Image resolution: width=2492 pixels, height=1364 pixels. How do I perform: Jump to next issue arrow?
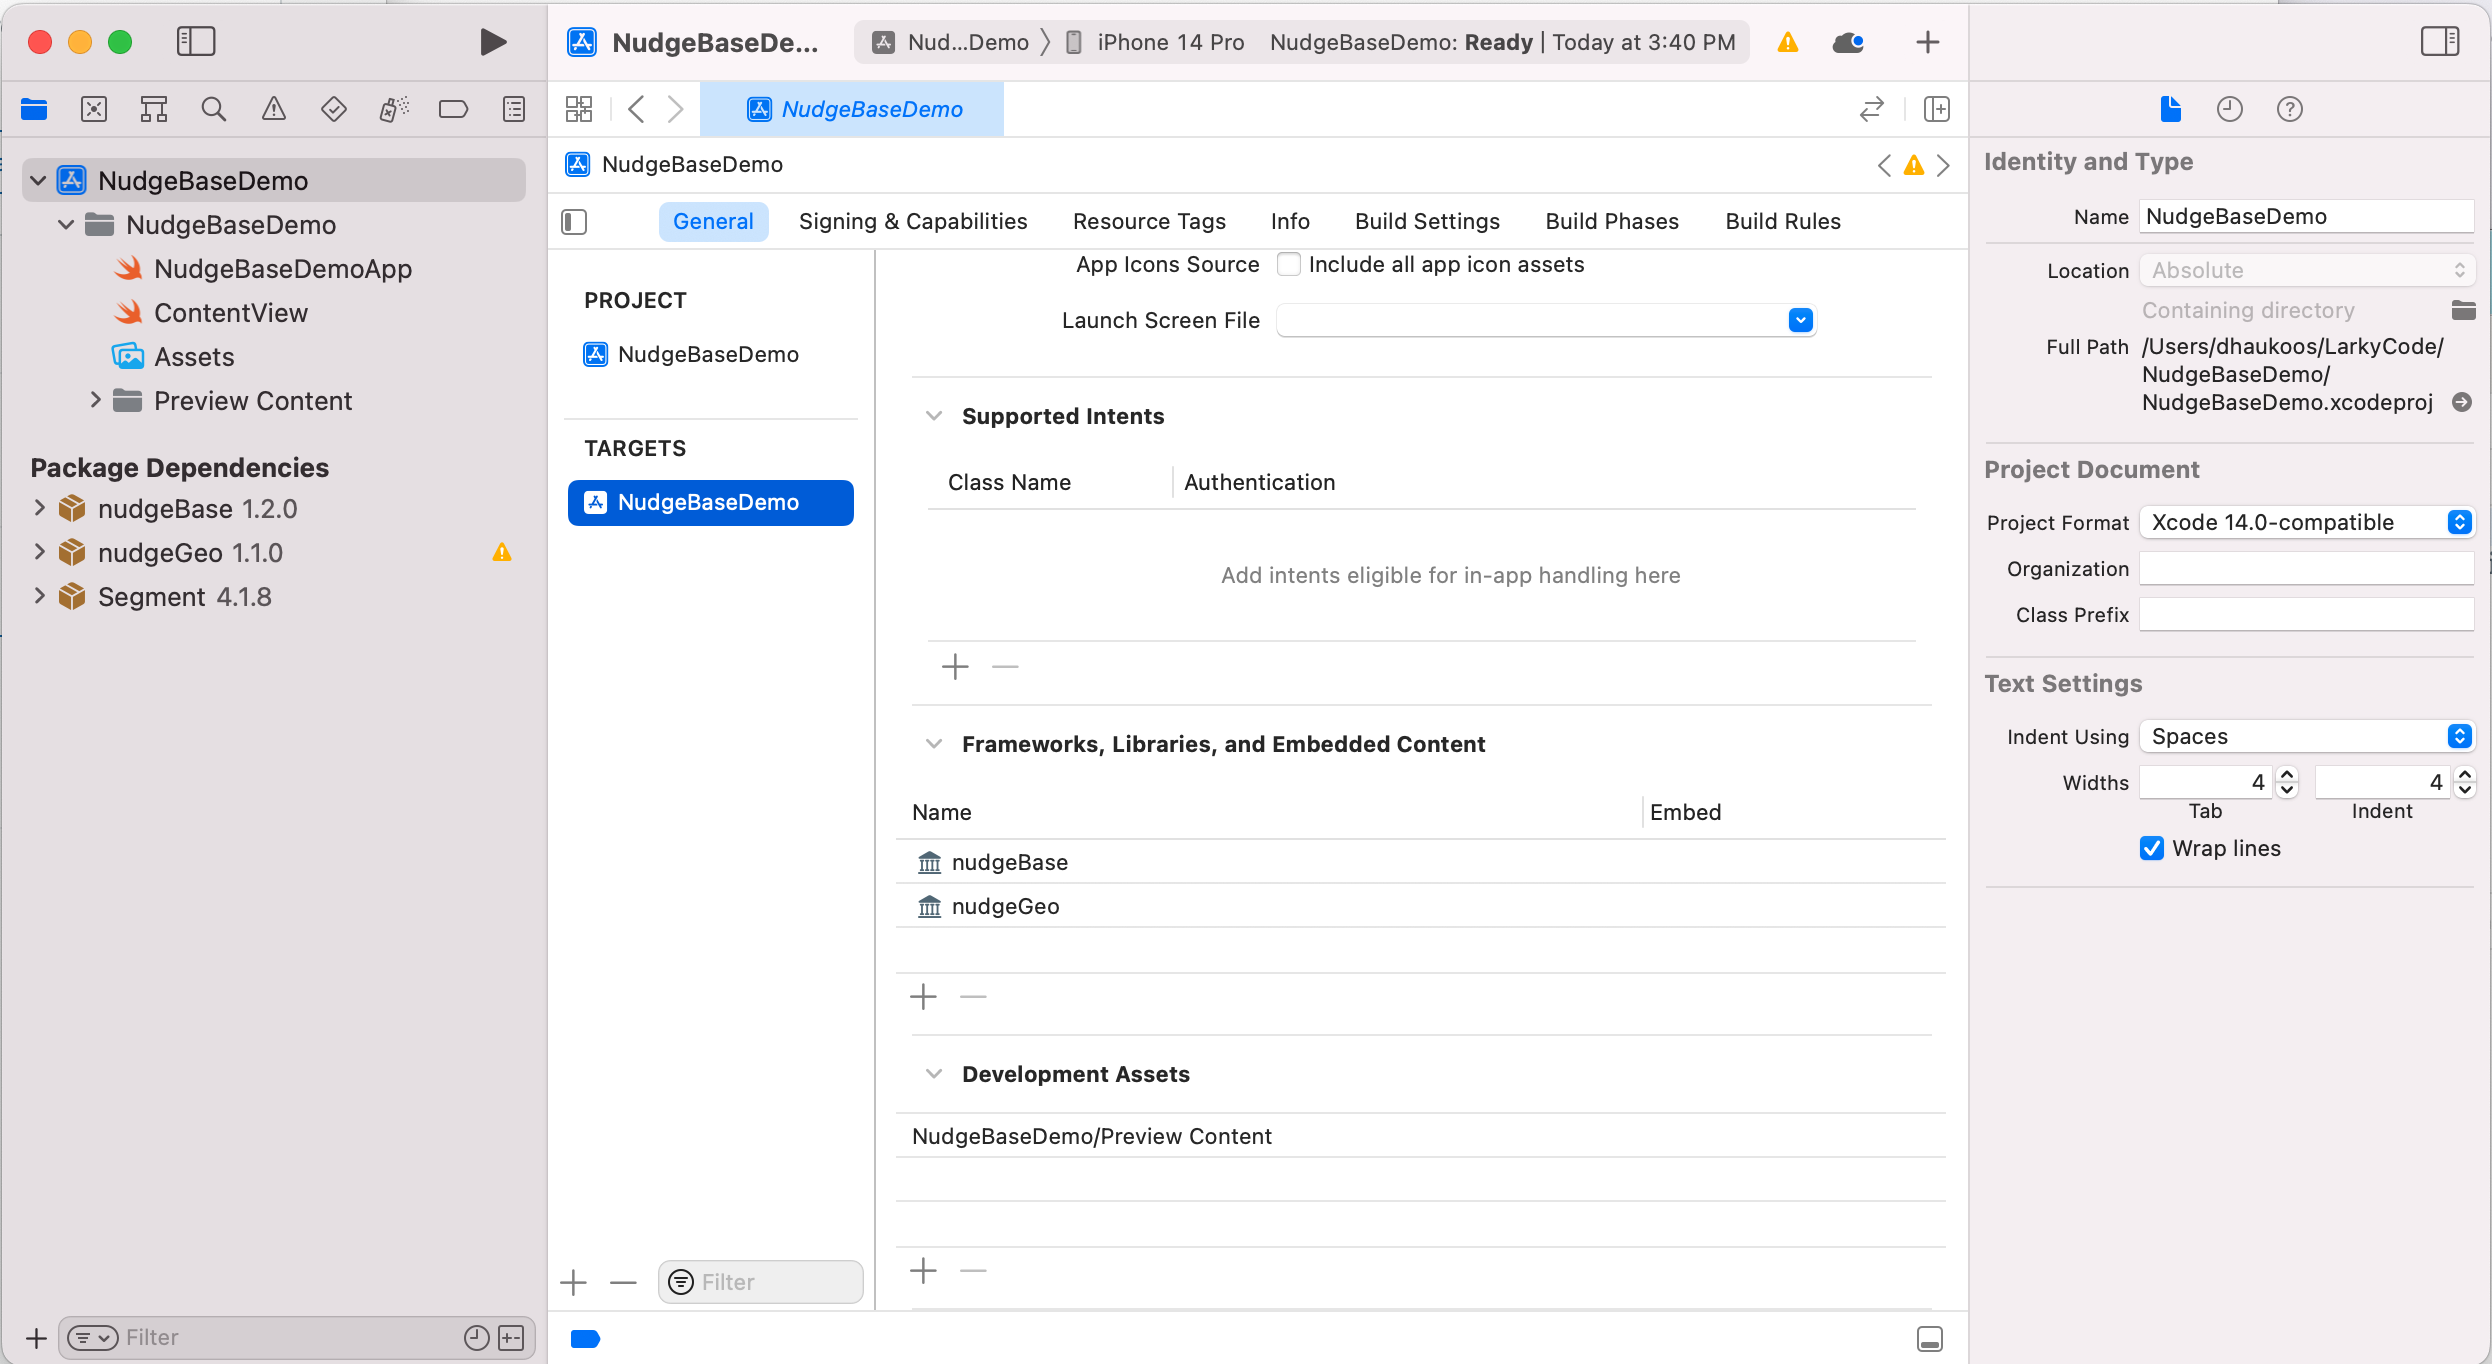coord(1943,165)
